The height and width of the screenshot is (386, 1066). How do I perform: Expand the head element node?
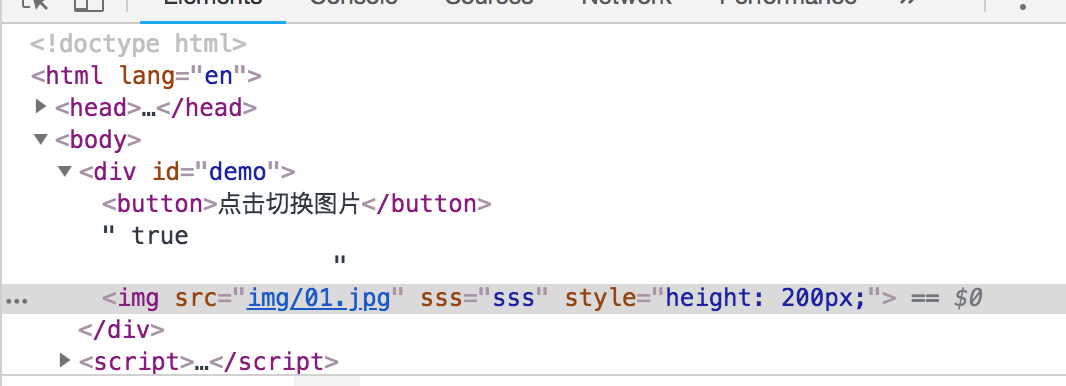pos(41,107)
